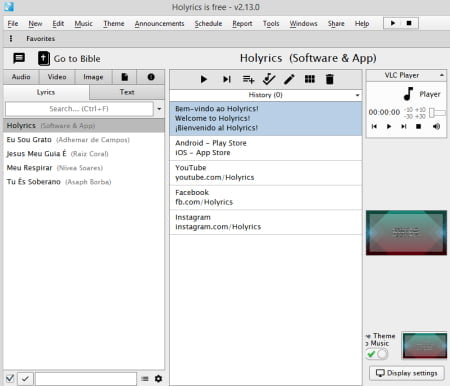Open the Music menu
The width and height of the screenshot is (450, 386).
(83, 24)
